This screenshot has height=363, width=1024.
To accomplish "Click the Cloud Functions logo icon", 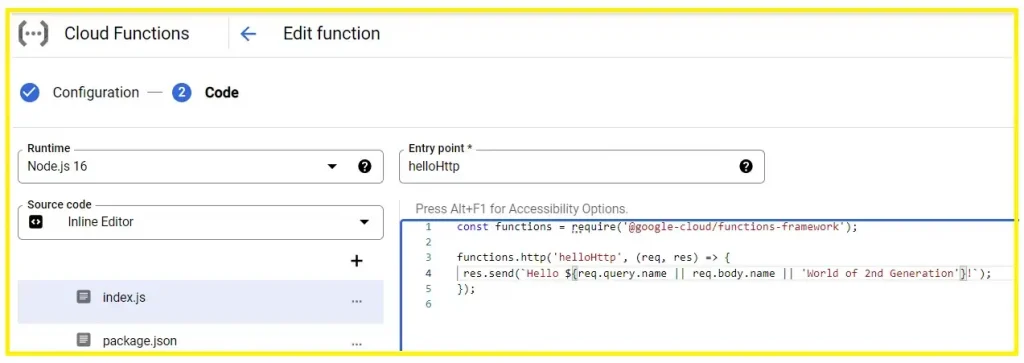I will coord(33,33).
